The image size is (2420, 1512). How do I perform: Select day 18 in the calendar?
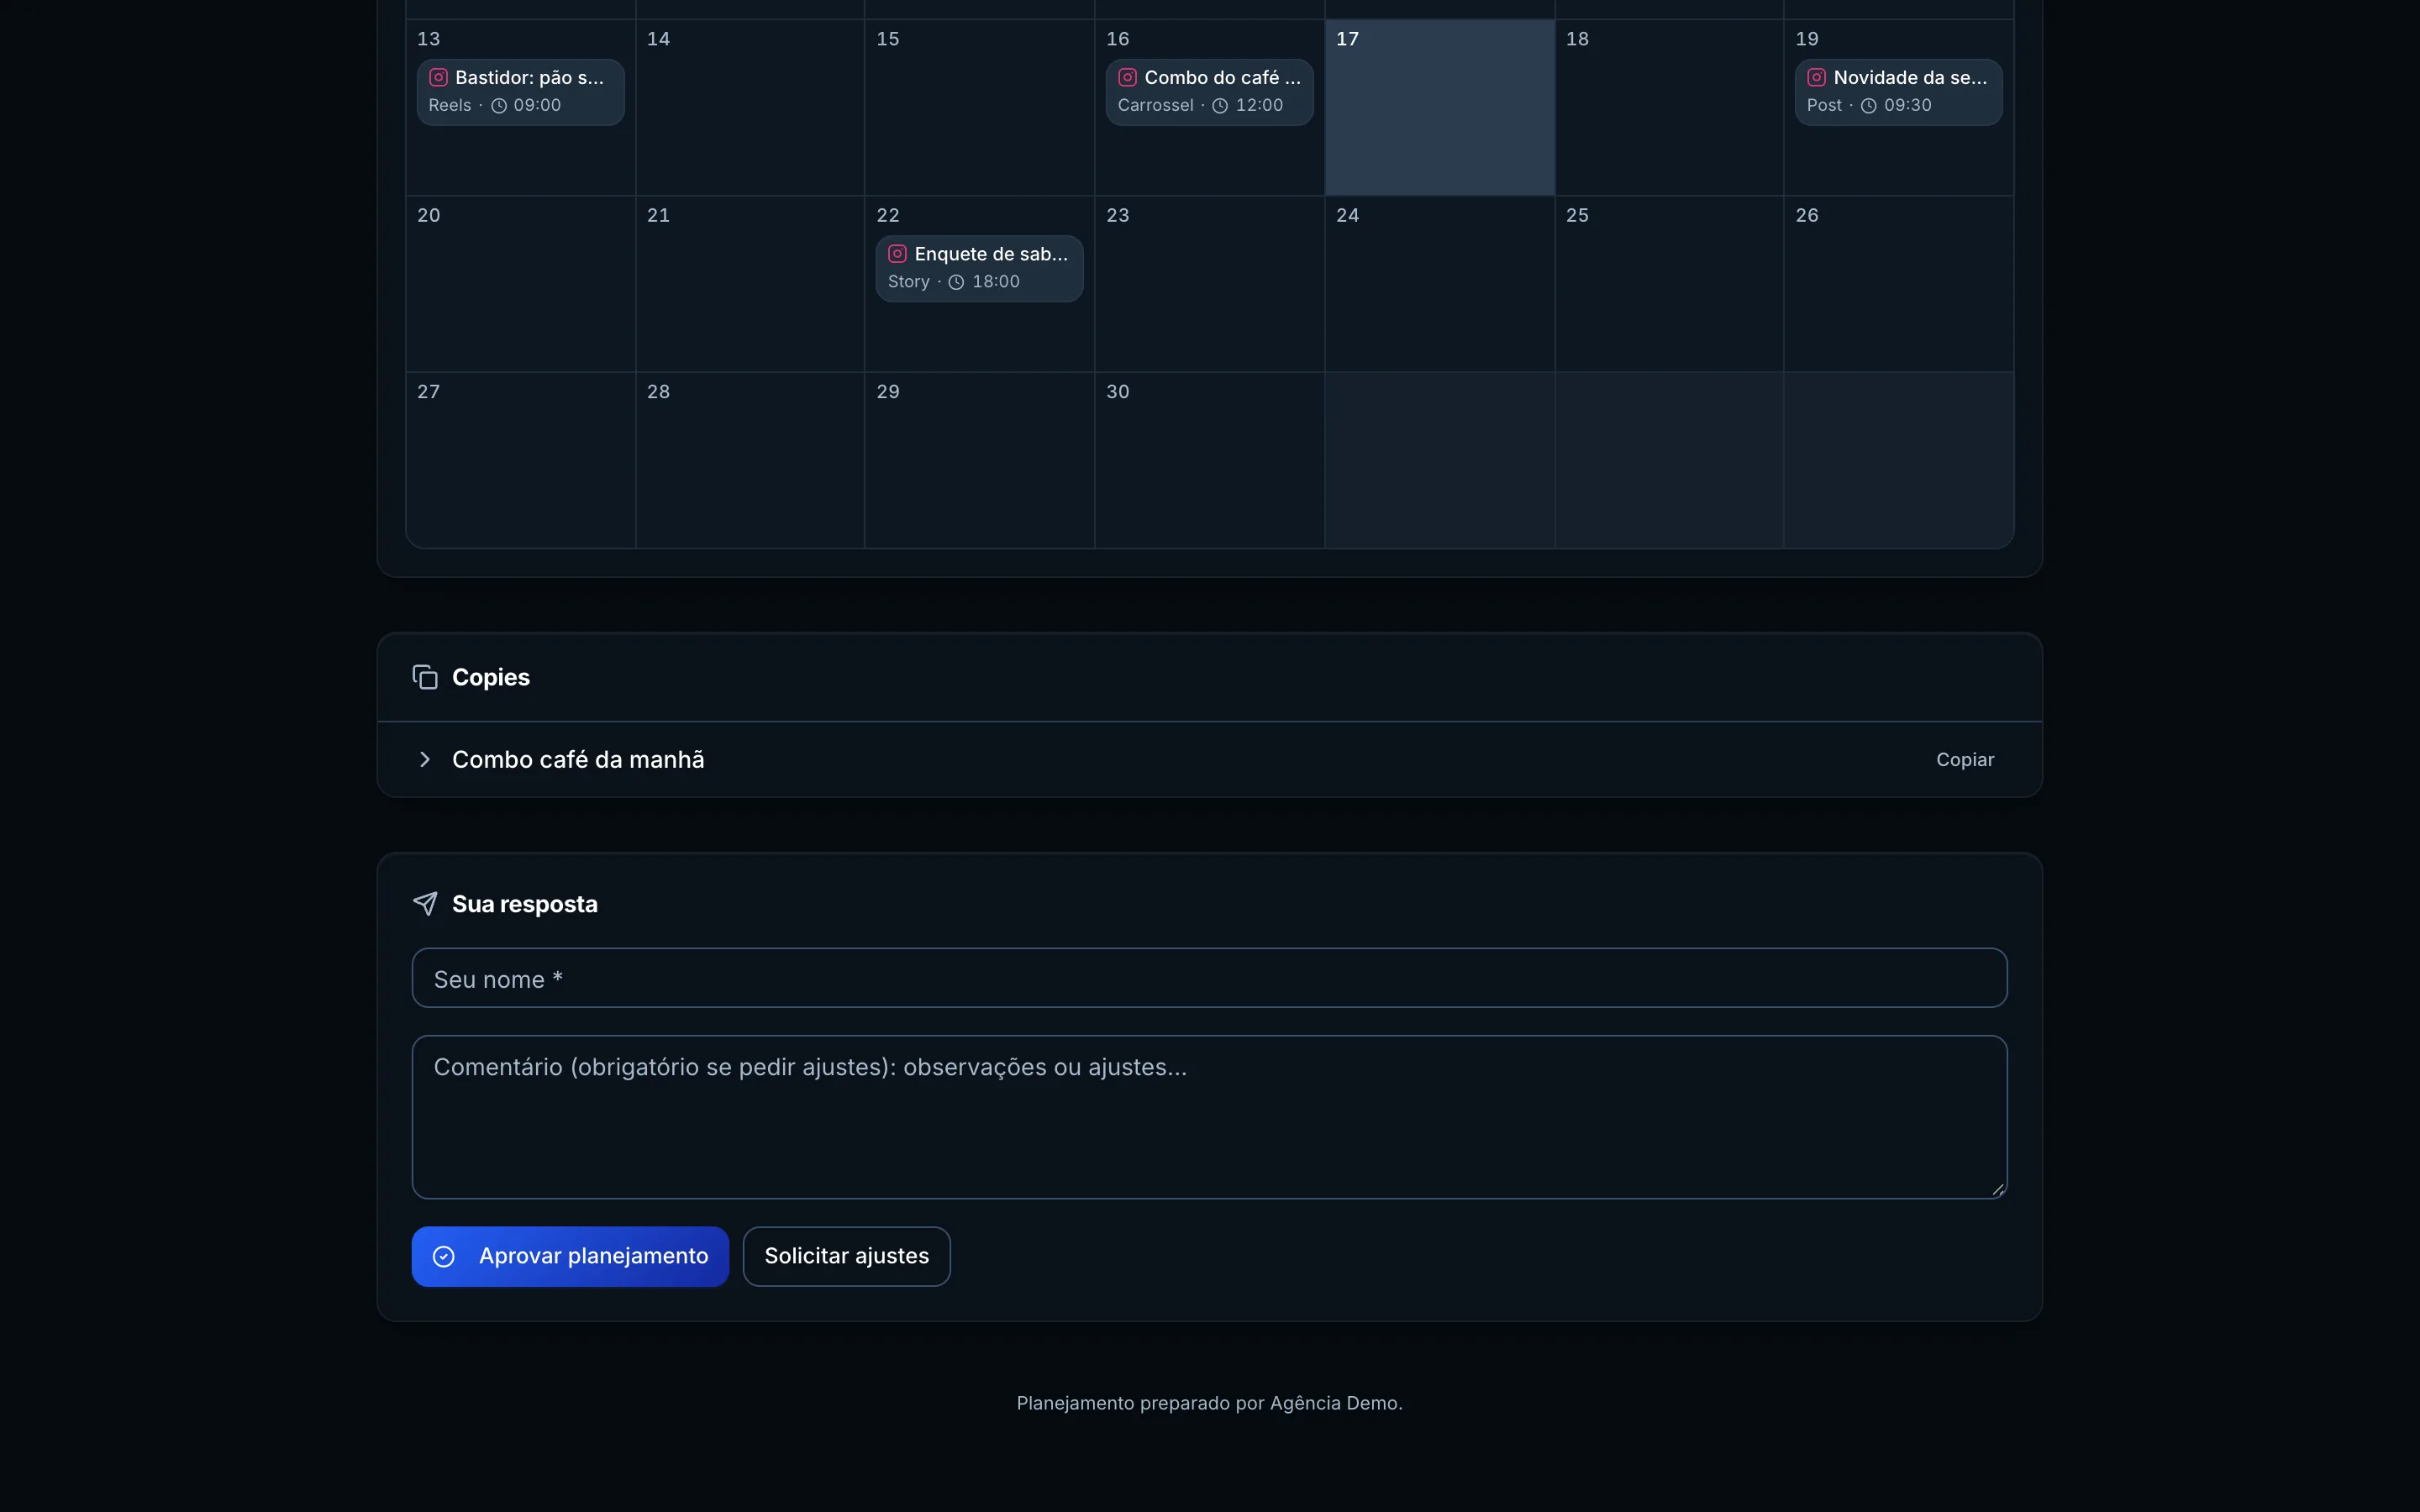(x=1669, y=108)
